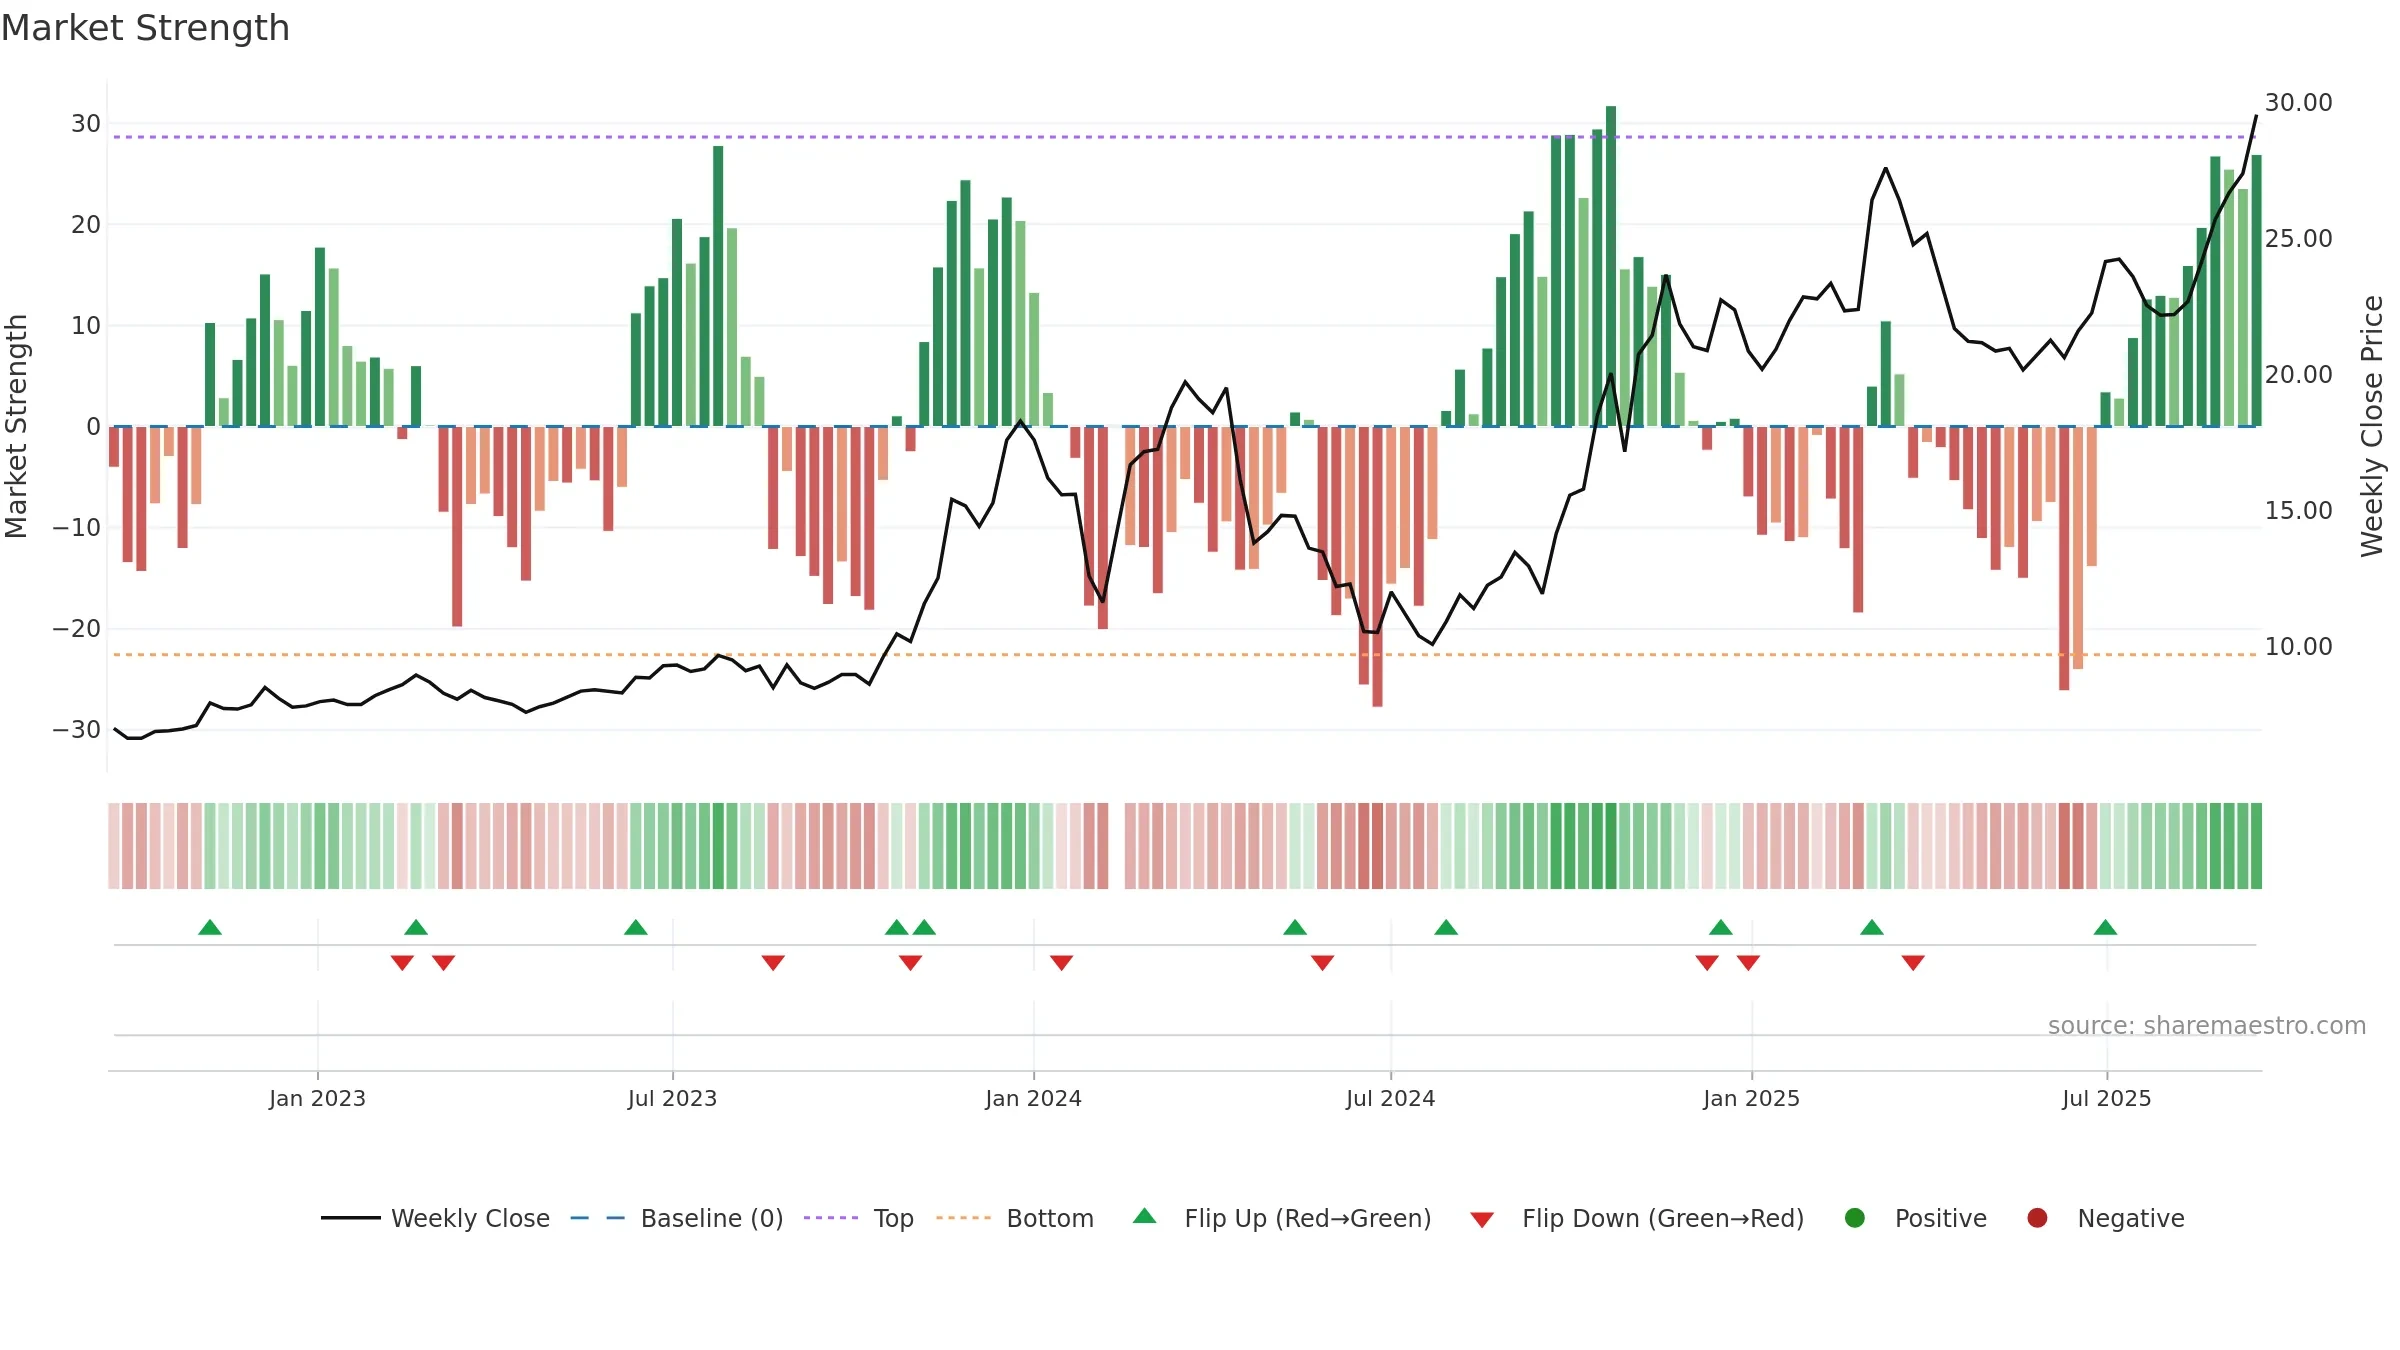
Task: Select the Flip Up marker after Jan 2025
Action: [x=1872, y=927]
